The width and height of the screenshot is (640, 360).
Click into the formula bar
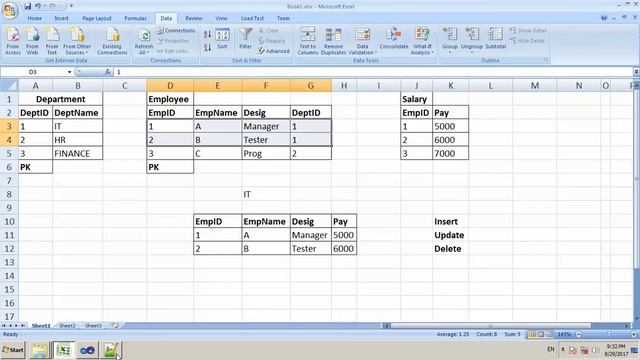(373, 72)
